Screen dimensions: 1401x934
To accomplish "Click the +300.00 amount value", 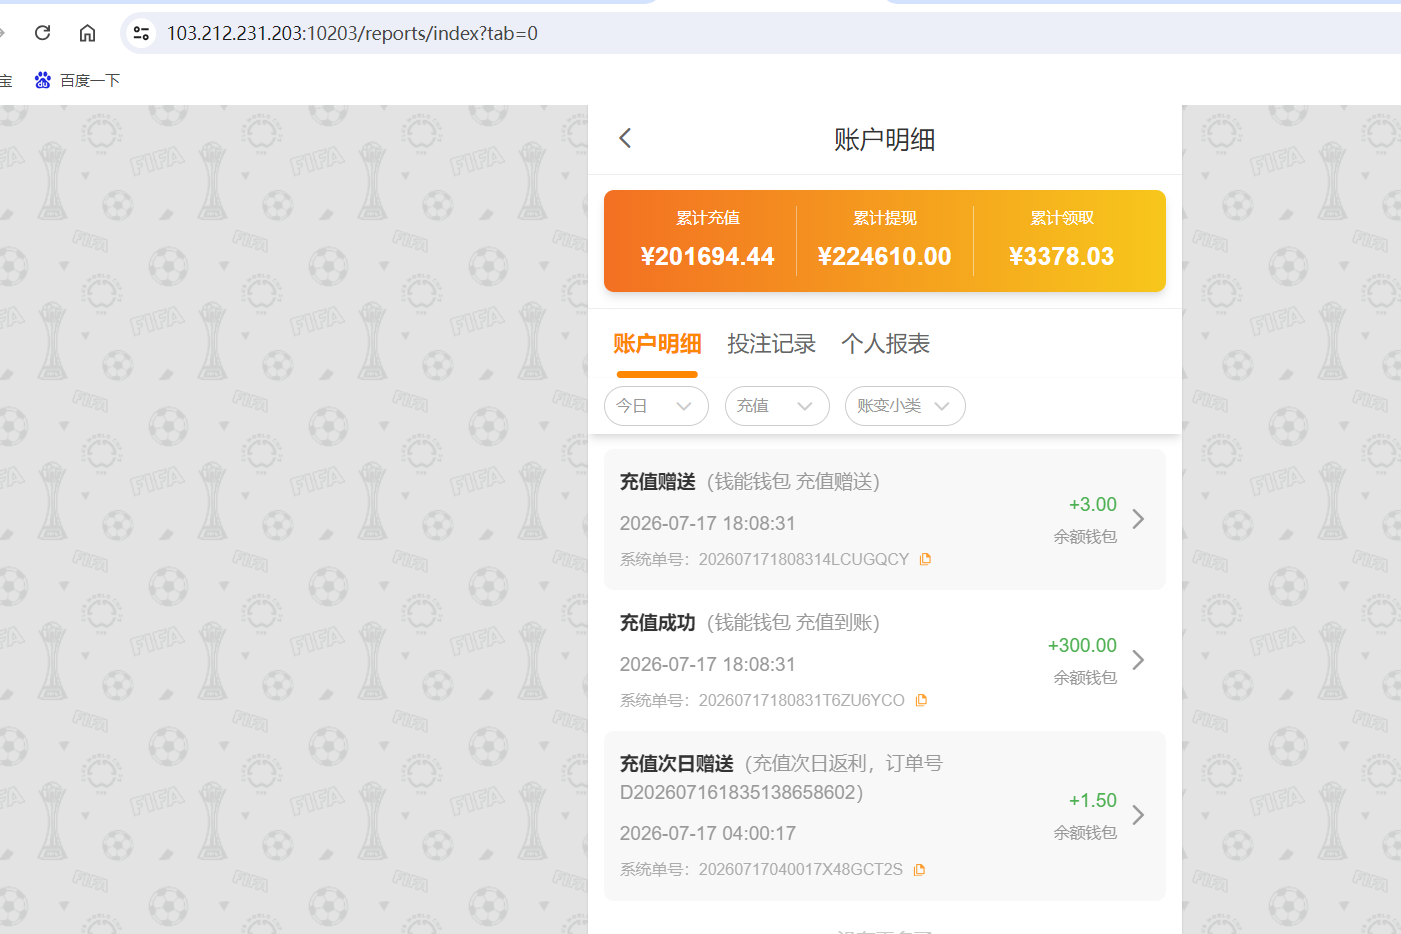I will [1082, 646].
